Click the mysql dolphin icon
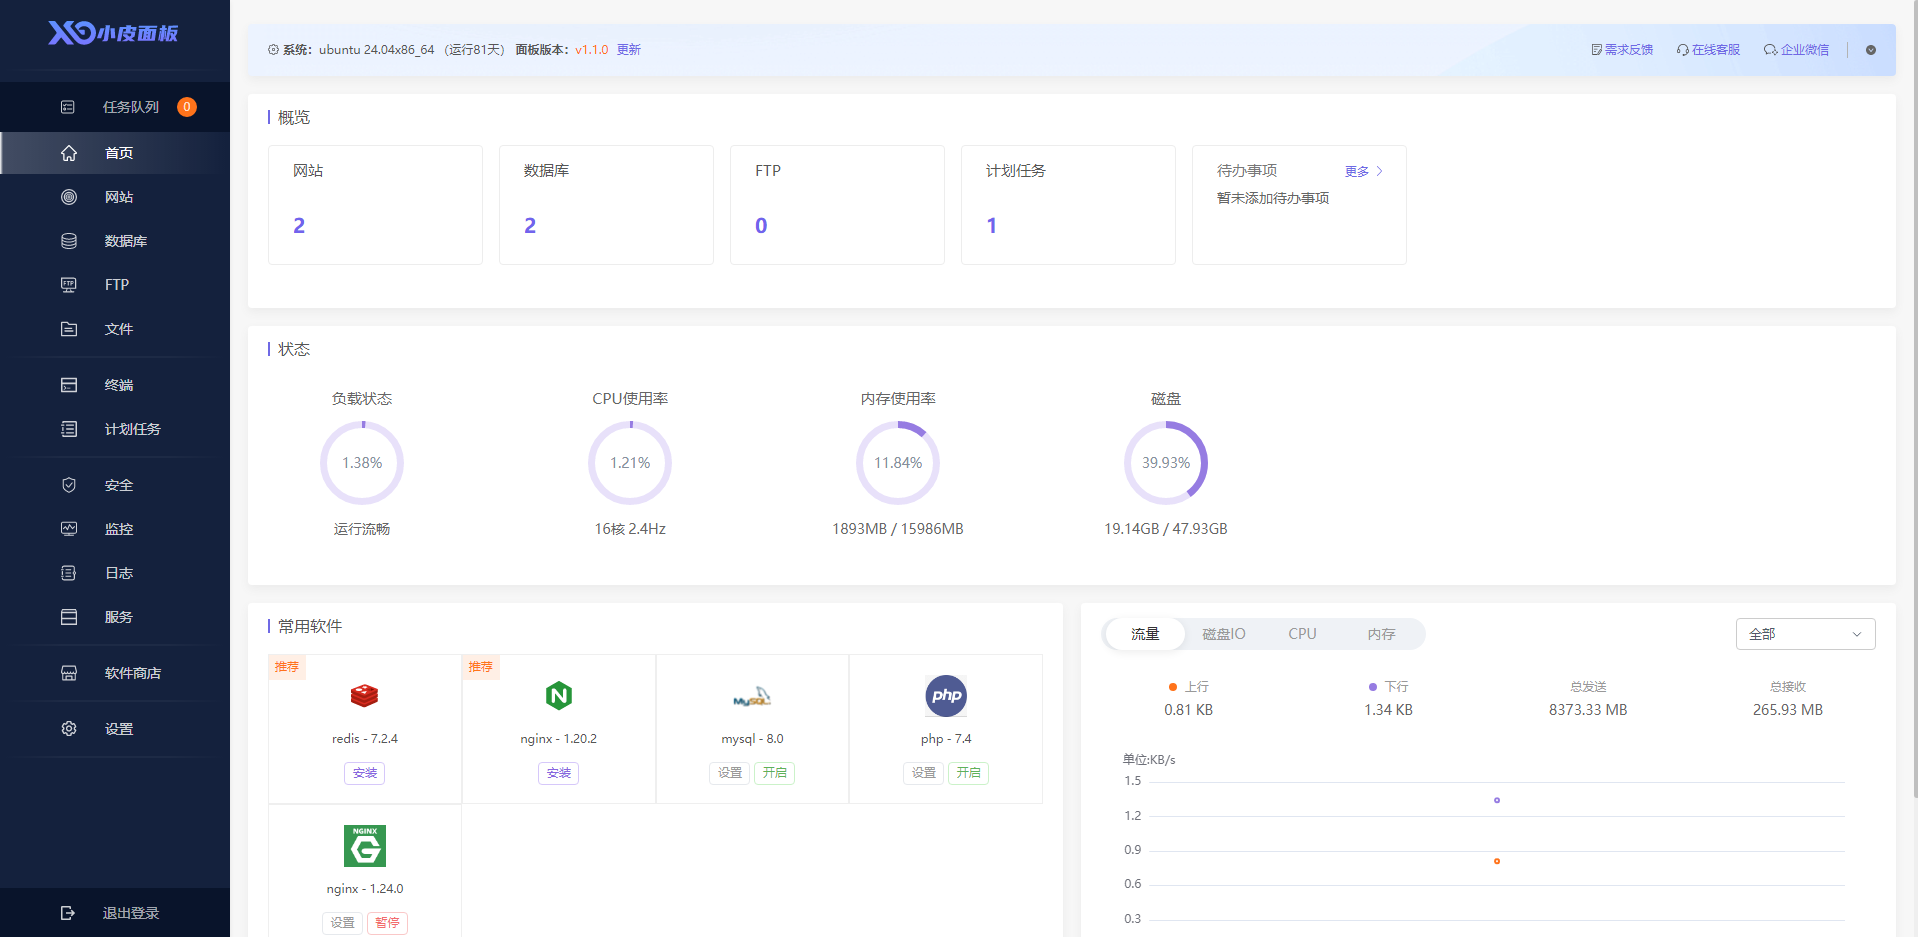The width and height of the screenshot is (1918, 937). [752, 697]
